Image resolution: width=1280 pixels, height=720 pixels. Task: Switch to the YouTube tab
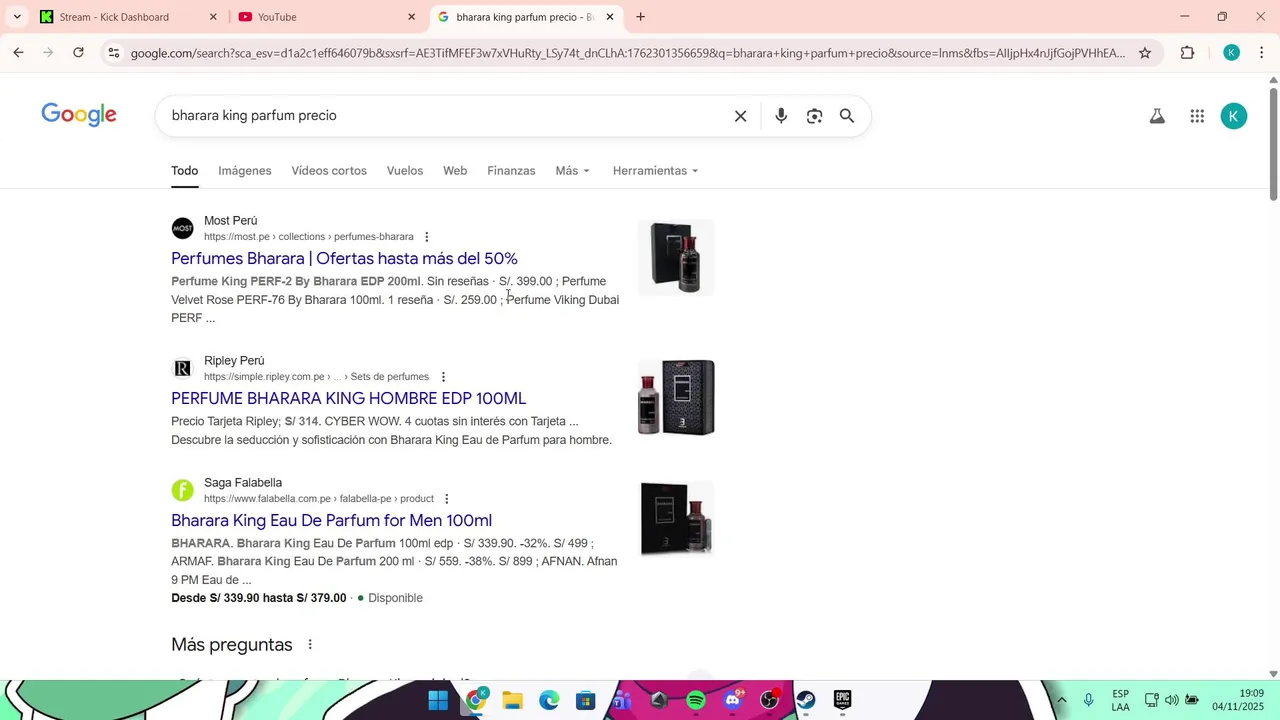tap(327, 17)
